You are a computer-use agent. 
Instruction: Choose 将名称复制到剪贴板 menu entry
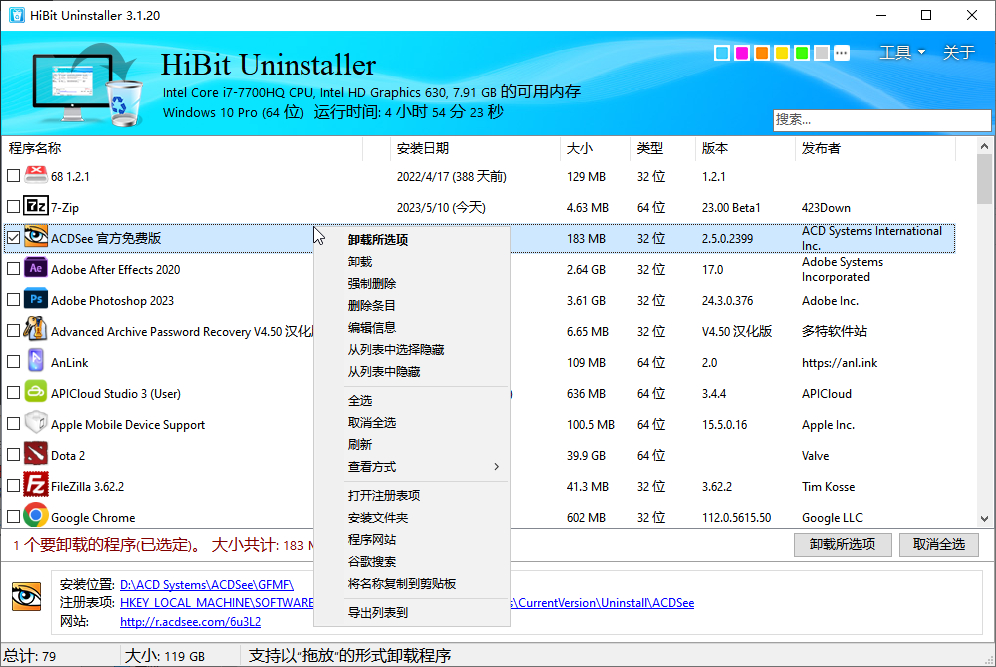coord(412,584)
